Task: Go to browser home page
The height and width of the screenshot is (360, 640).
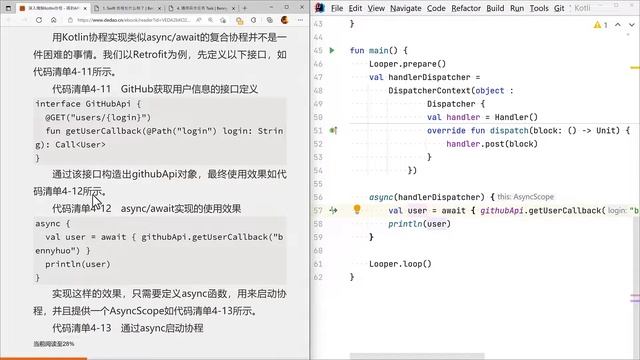Action: pos(53,20)
